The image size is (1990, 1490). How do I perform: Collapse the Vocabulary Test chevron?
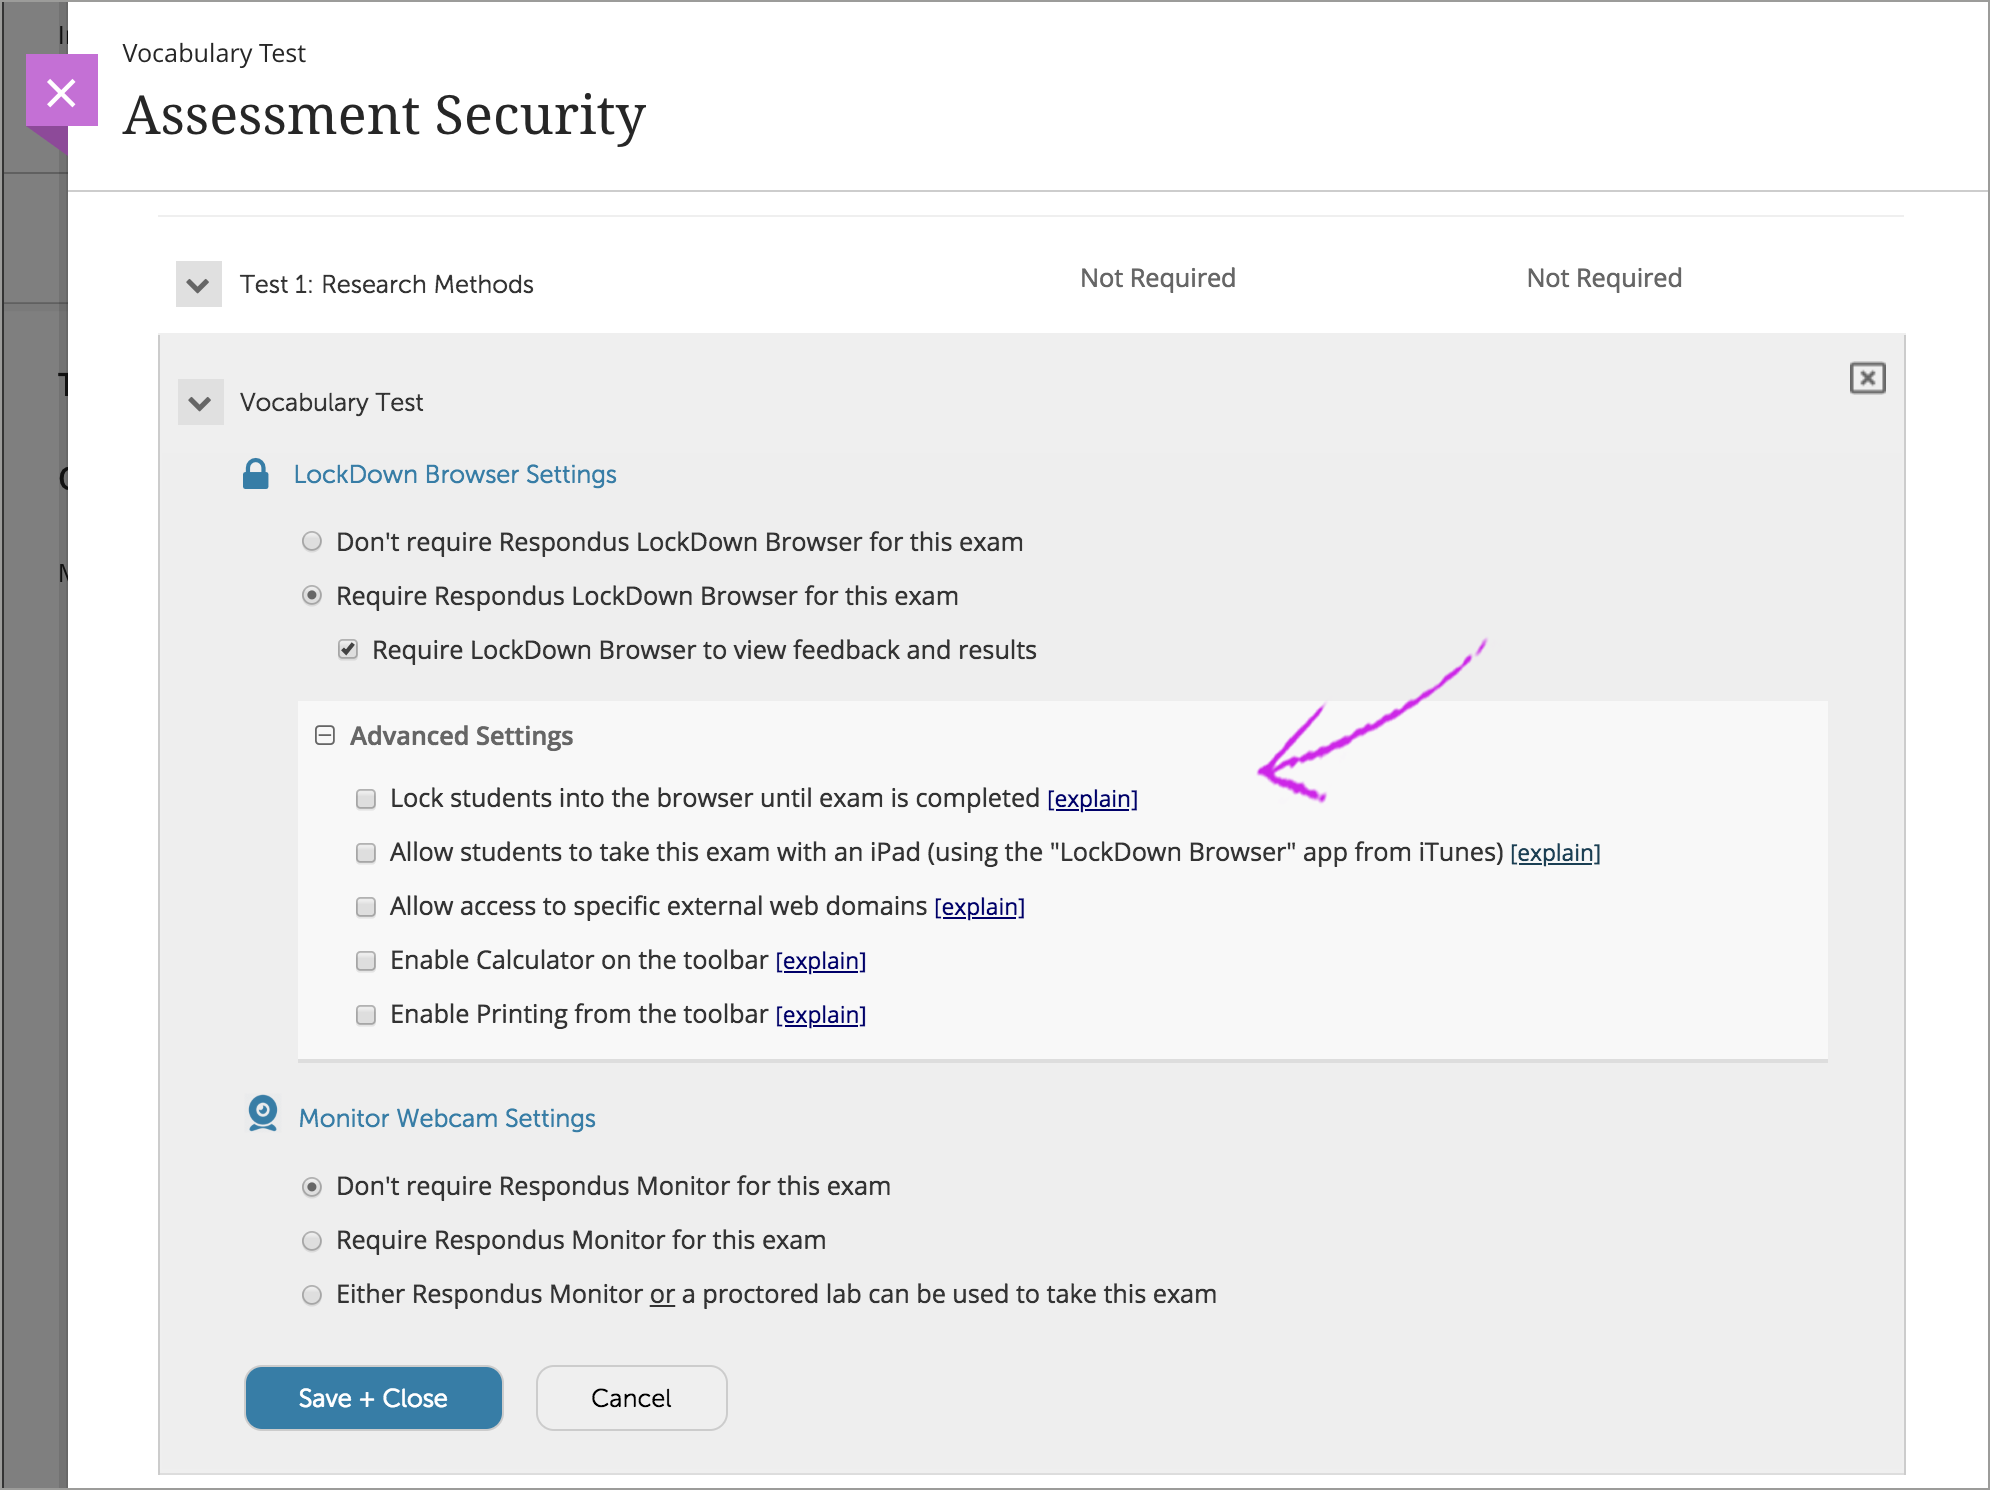(x=200, y=402)
